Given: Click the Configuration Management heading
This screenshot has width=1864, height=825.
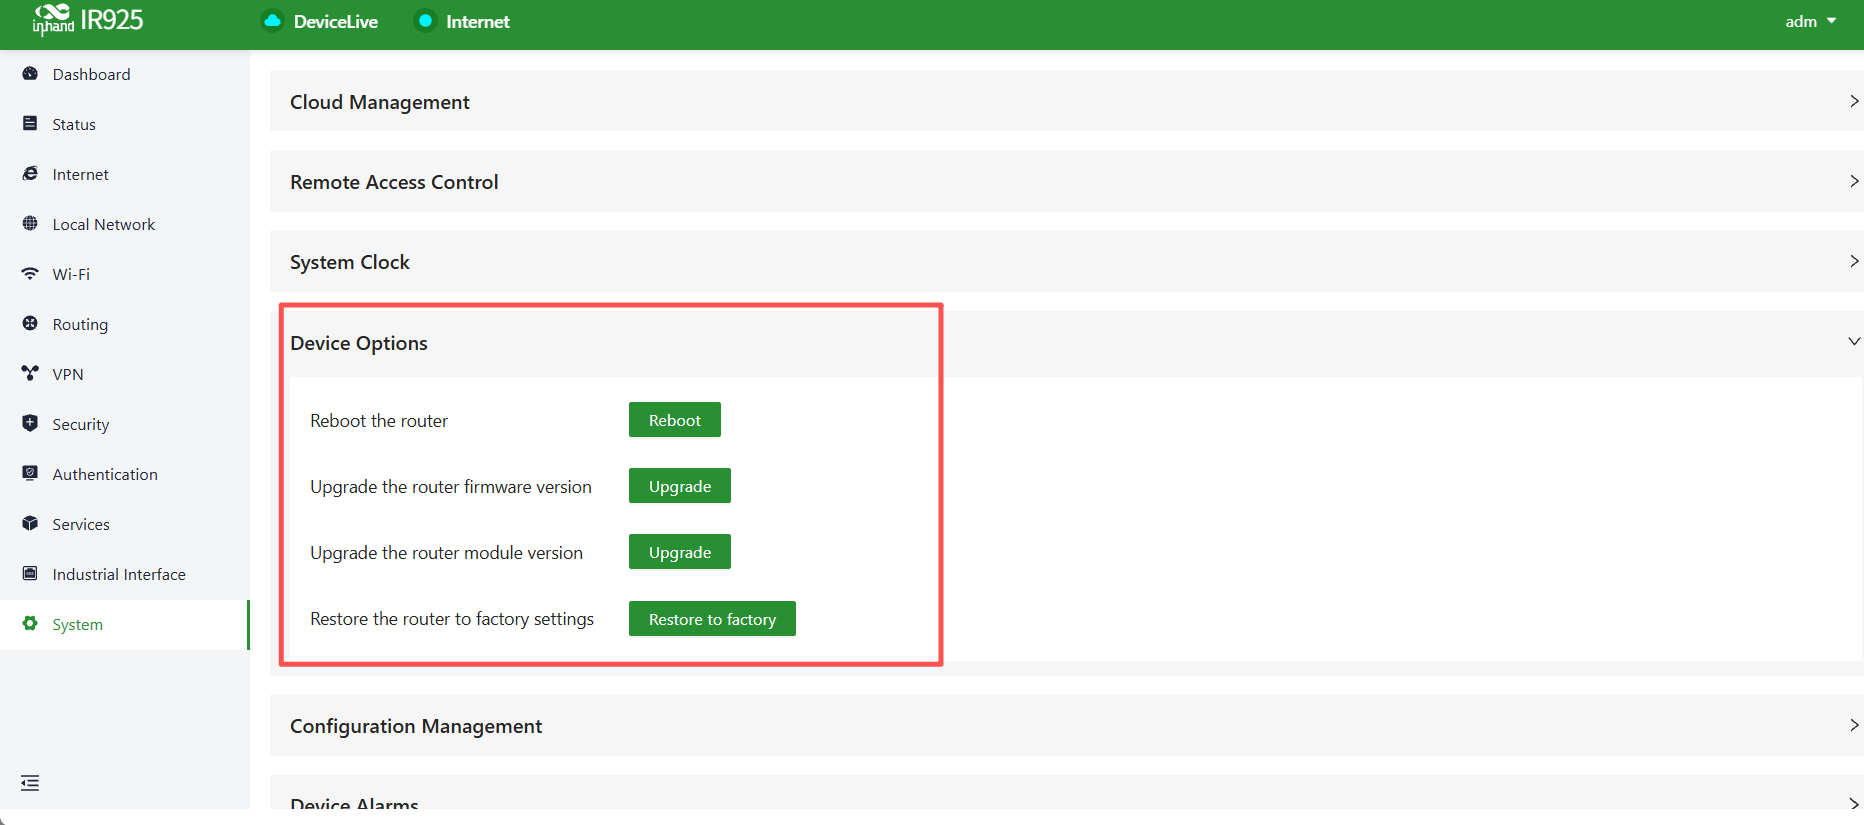Looking at the screenshot, I should tap(416, 726).
